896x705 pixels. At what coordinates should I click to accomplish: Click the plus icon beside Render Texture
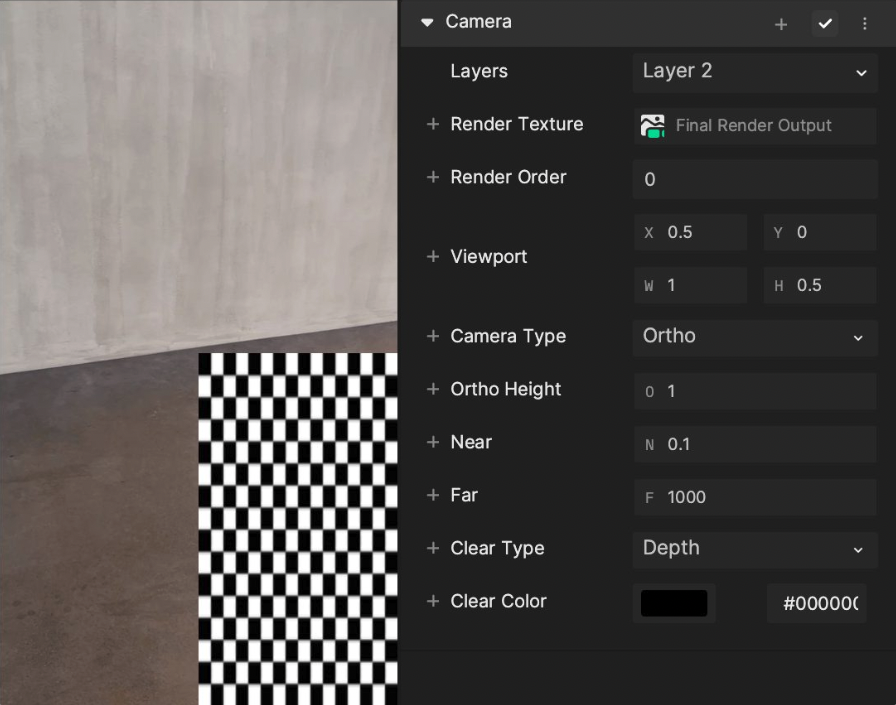click(x=432, y=124)
